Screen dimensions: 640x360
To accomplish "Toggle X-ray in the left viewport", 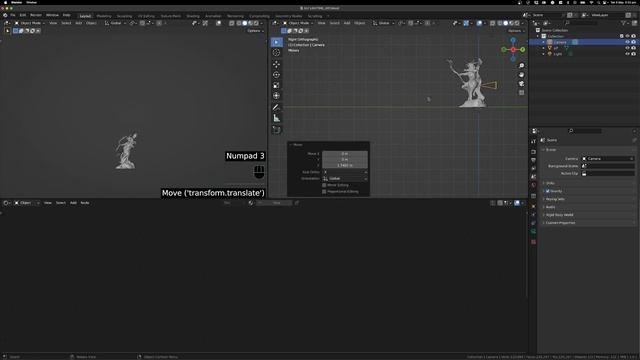I will click(231, 23).
